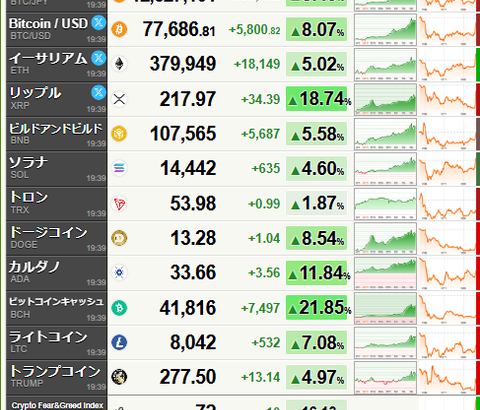Click the Trump coin logo icon
Viewport: 480px width, 410px height.
click(x=119, y=377)
